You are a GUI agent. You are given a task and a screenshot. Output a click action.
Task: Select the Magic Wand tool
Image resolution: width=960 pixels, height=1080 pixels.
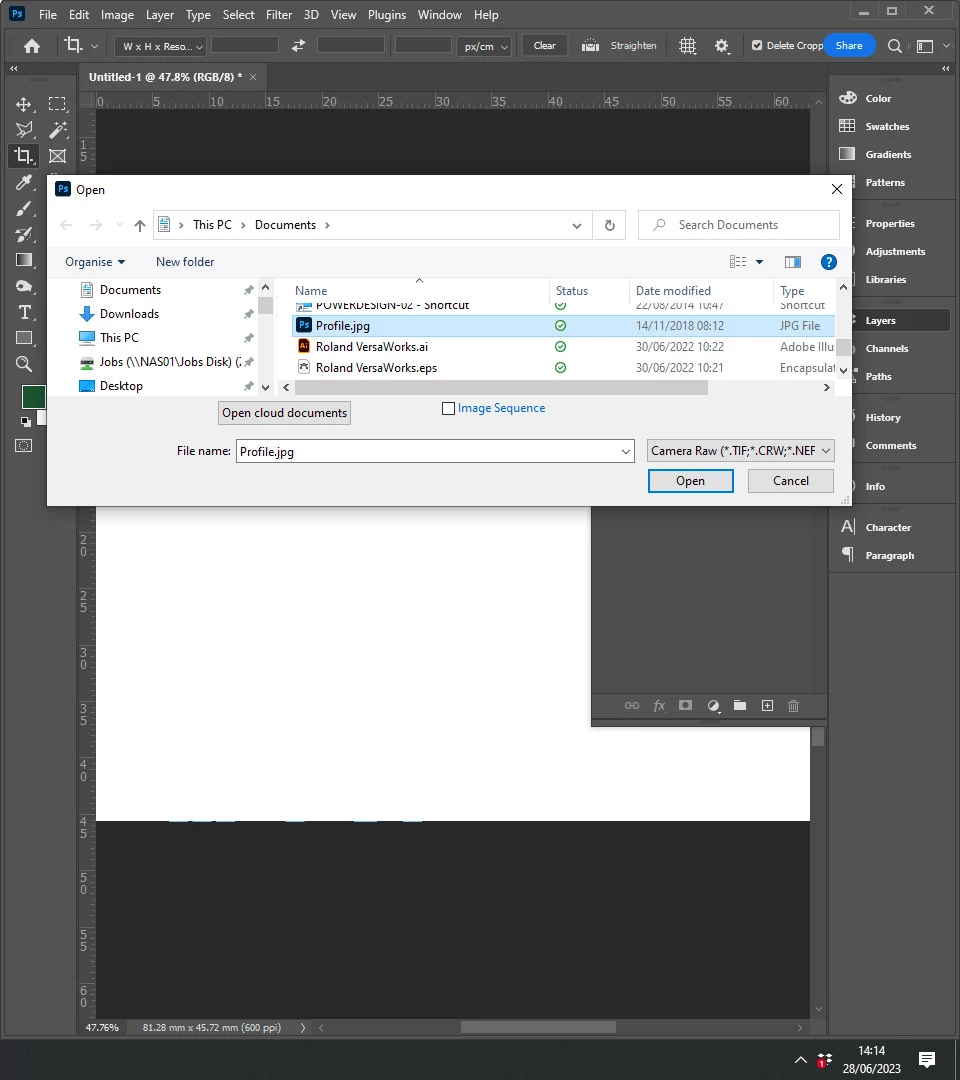[57, 129]
